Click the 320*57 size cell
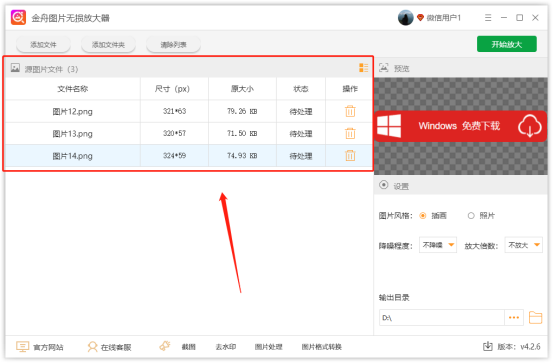Viewport: 553px width, 364px height. click(x=174, y=134)
